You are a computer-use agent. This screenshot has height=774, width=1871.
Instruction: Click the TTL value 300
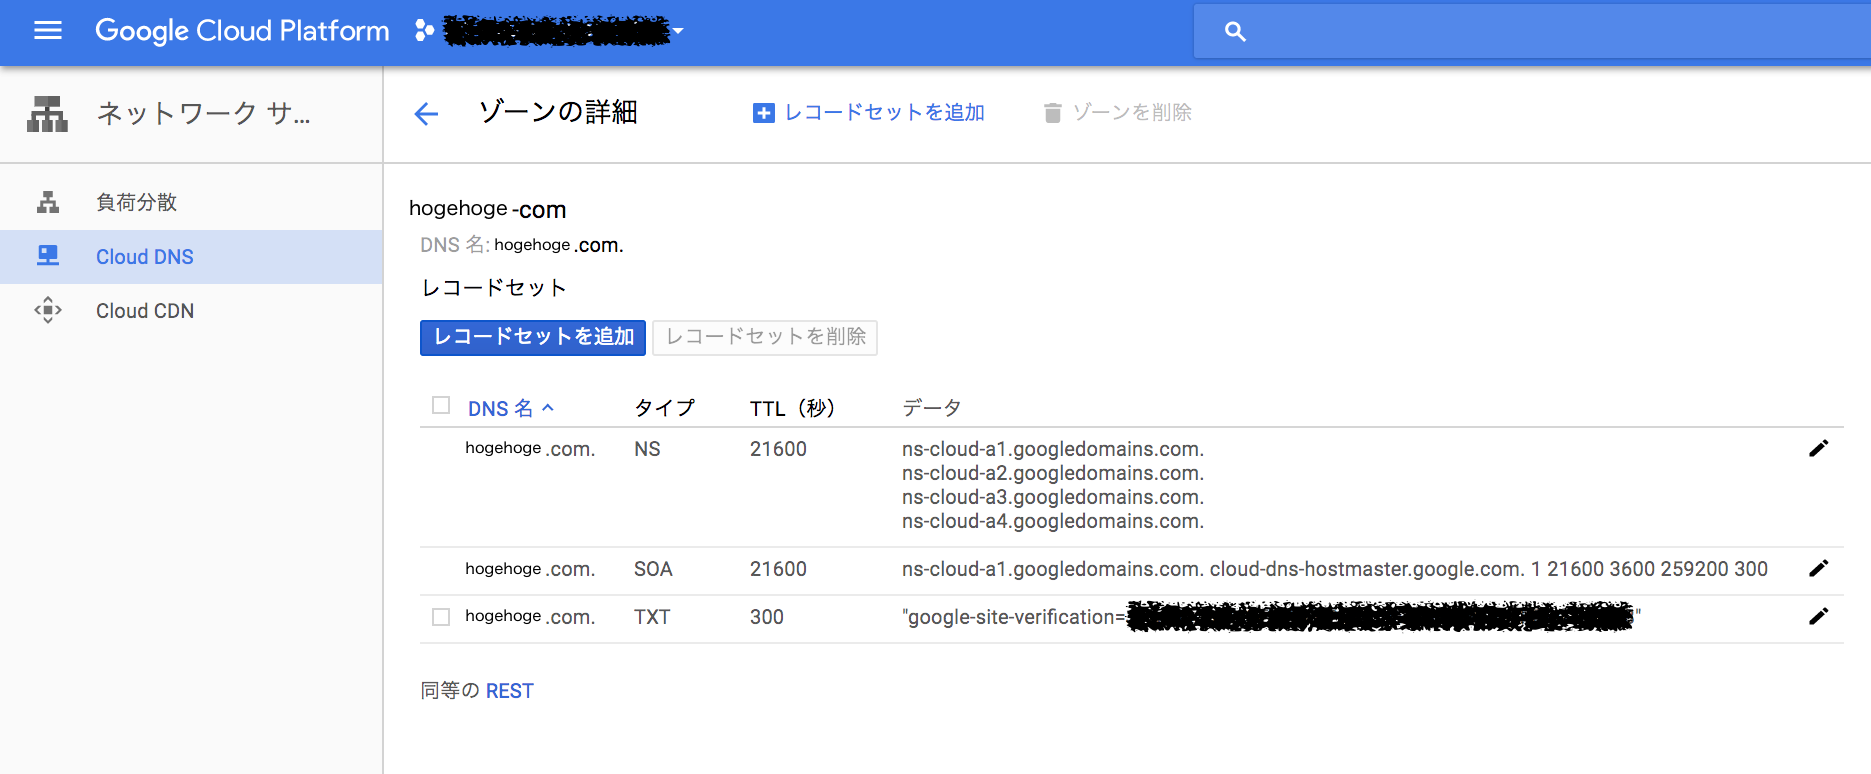(767, 617)
